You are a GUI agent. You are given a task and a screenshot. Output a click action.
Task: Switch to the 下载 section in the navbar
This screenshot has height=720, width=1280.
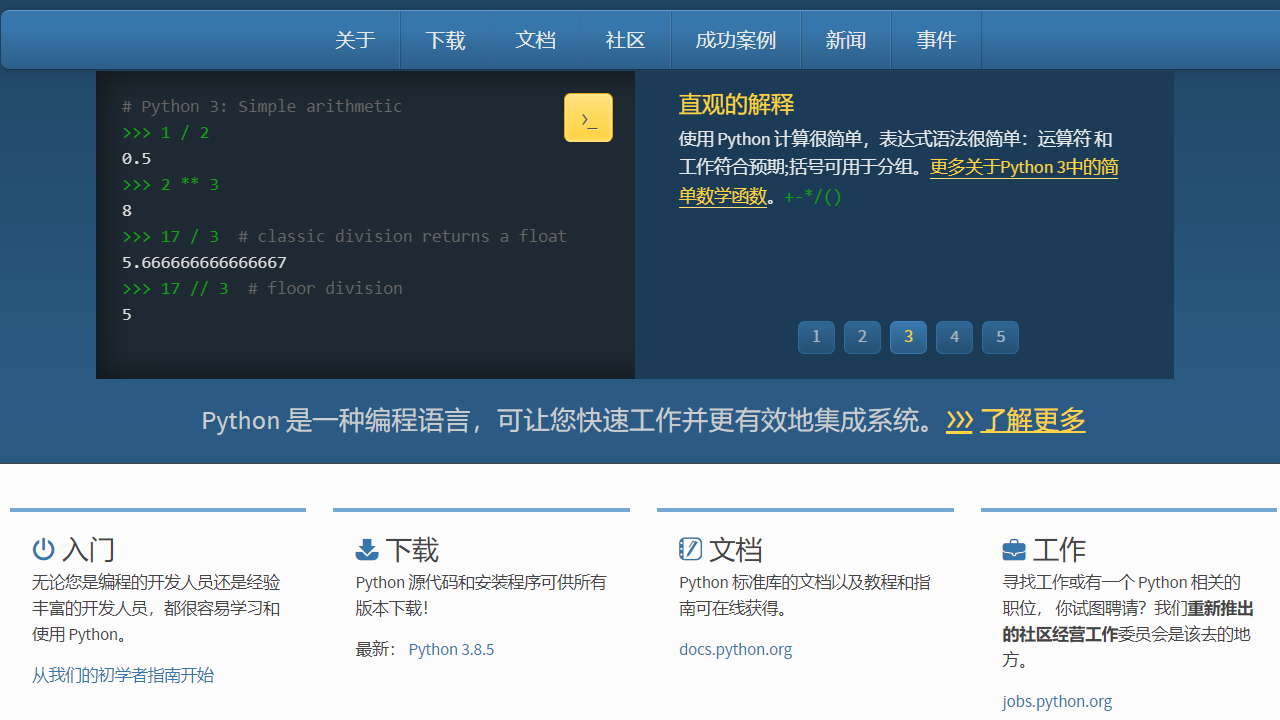[445, 40]
